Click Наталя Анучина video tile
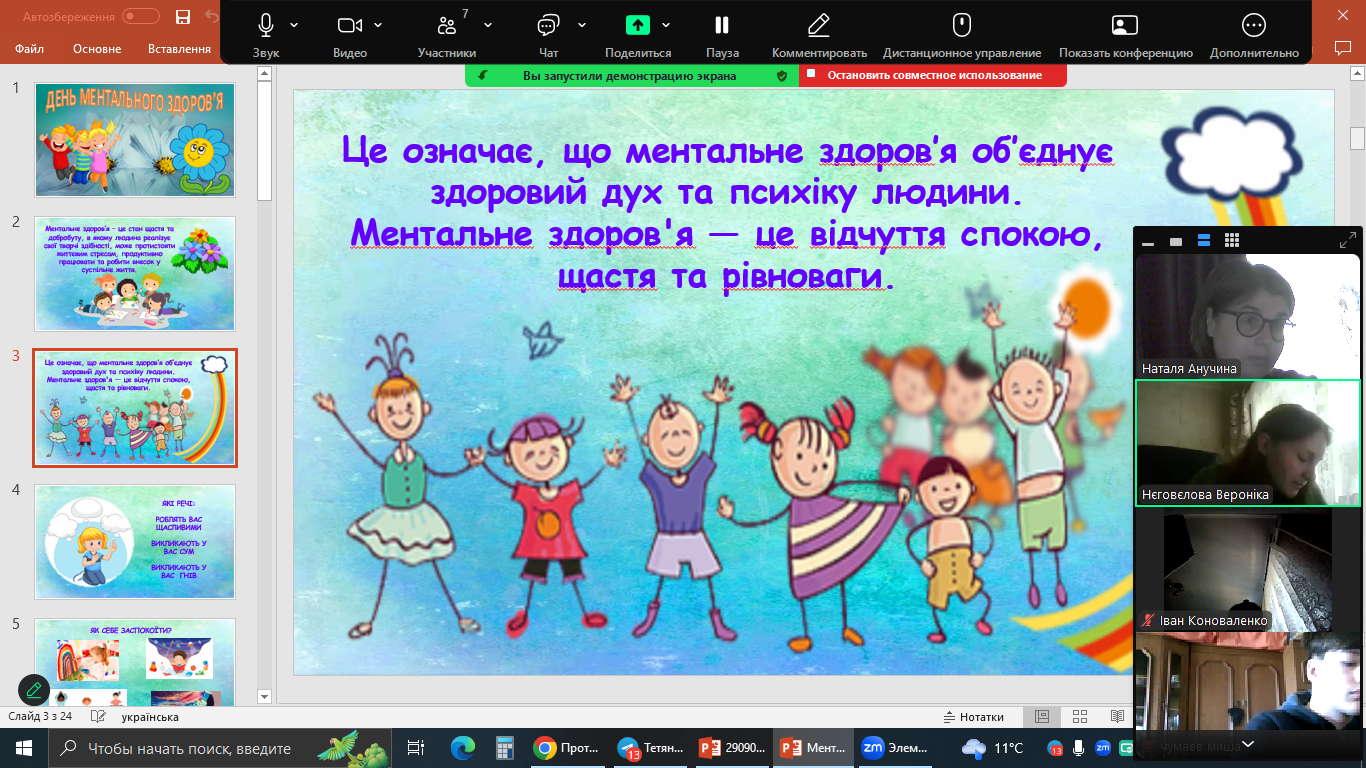 click(1248, 316)
